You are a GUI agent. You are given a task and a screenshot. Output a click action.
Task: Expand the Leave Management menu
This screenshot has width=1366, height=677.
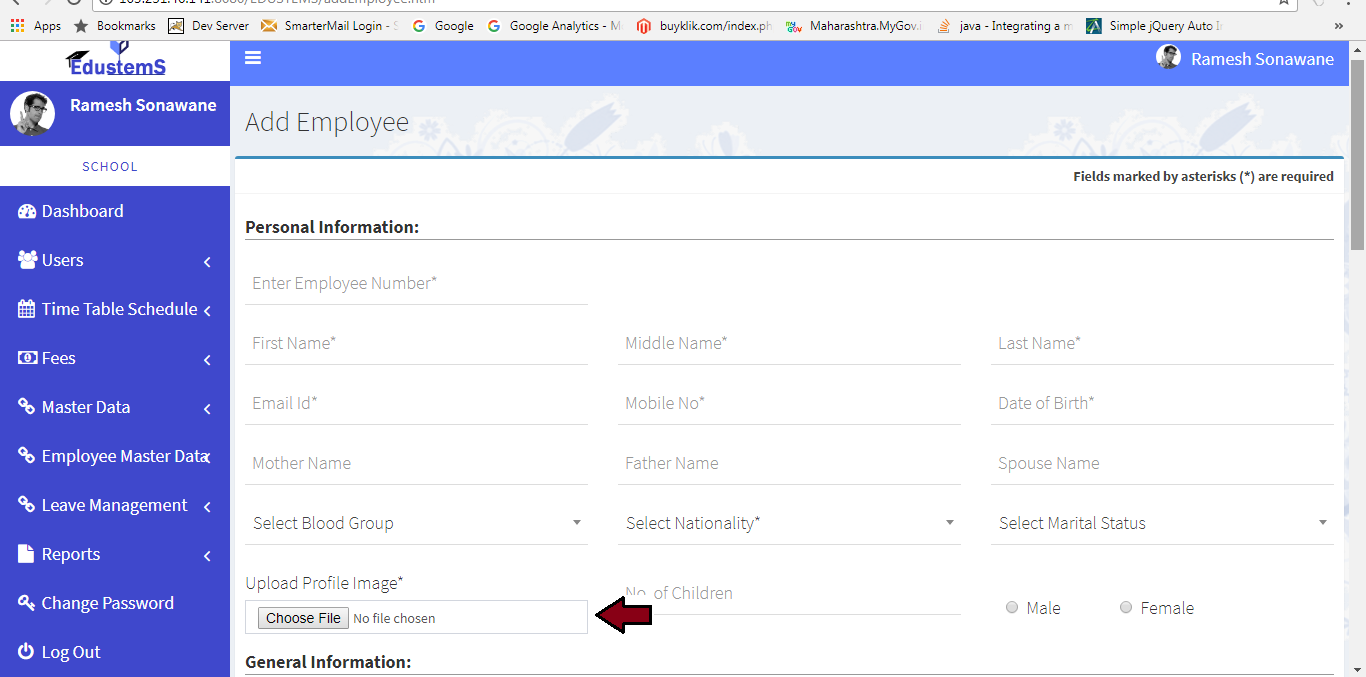pyautogui.click(x=114, y=505)
